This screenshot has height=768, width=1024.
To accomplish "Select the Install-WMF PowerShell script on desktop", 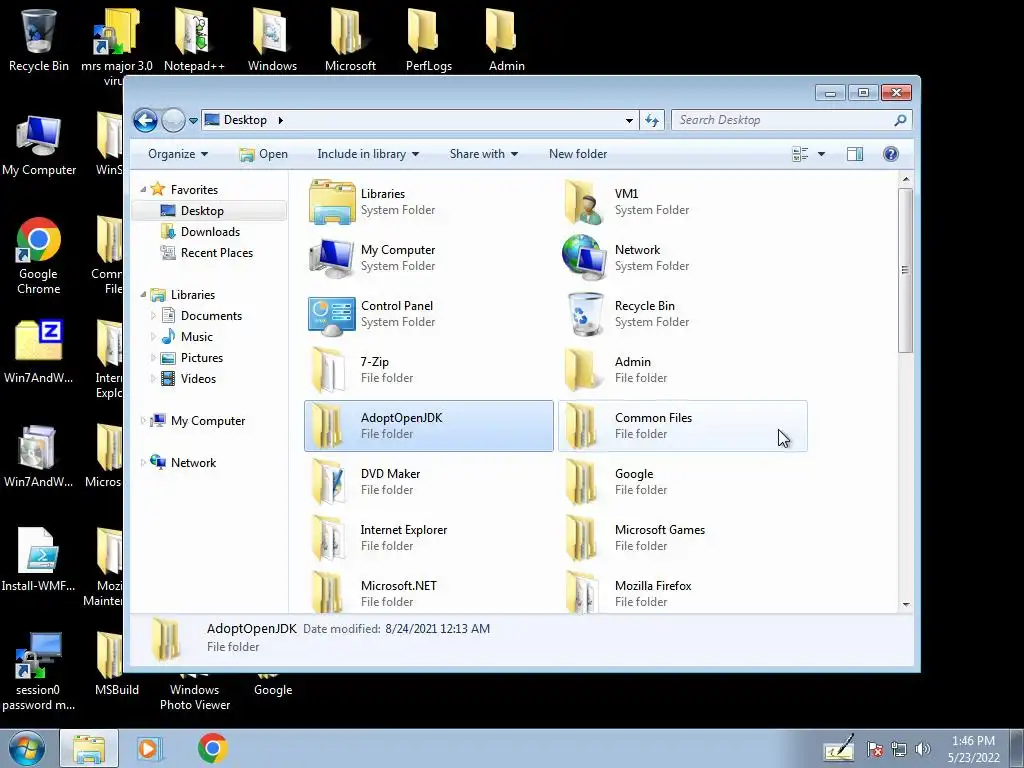I will [x=38, y=560].
